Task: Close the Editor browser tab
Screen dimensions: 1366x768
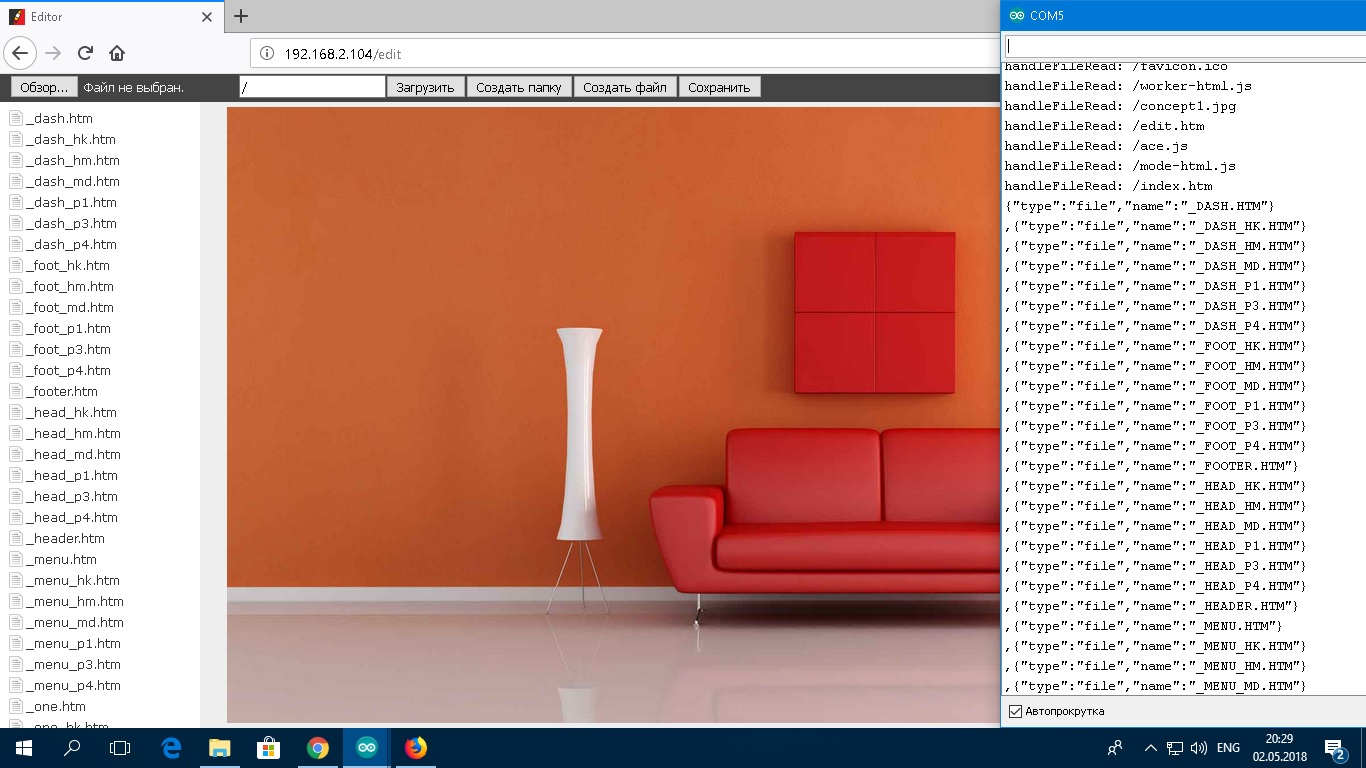Action: pos(207,17)
